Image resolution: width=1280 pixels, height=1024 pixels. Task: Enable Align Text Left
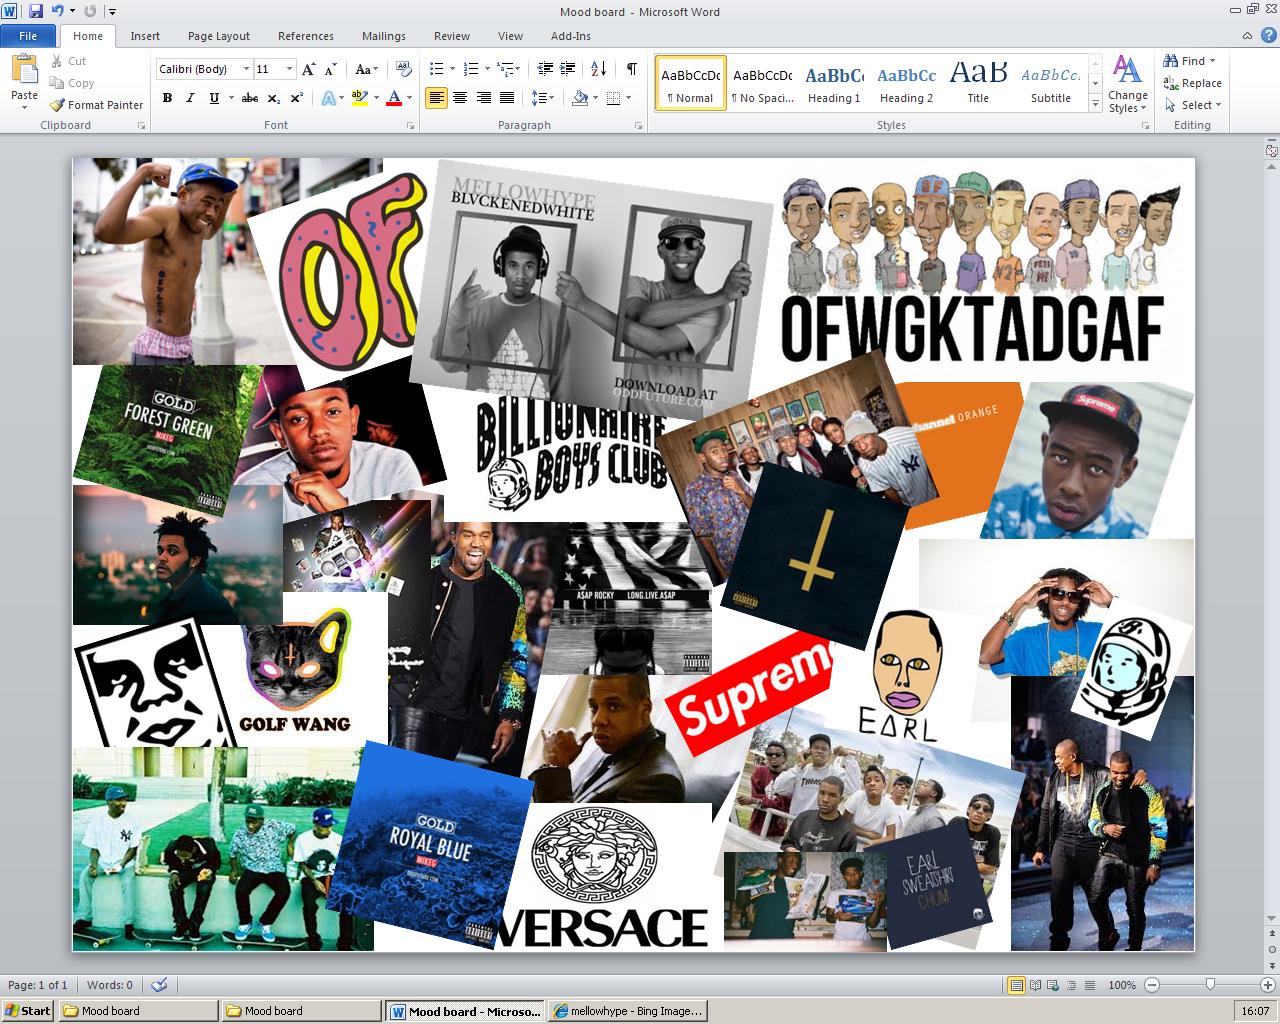point(436,98)
